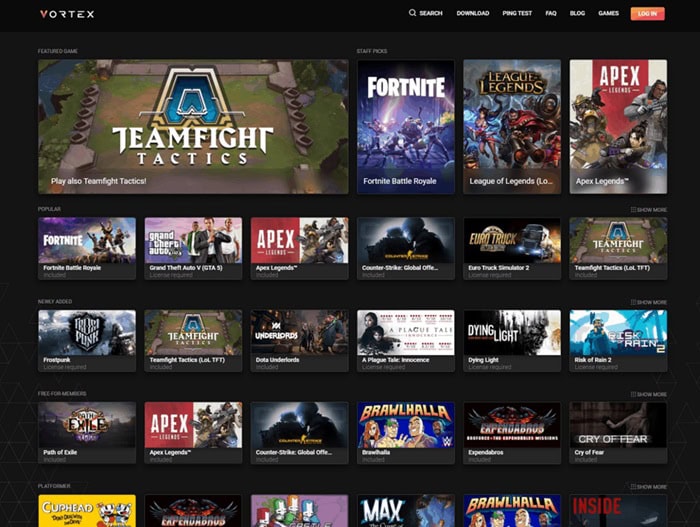Open the FAQ menu item
This screenshot has height=527, width=700.
point(551,14)
